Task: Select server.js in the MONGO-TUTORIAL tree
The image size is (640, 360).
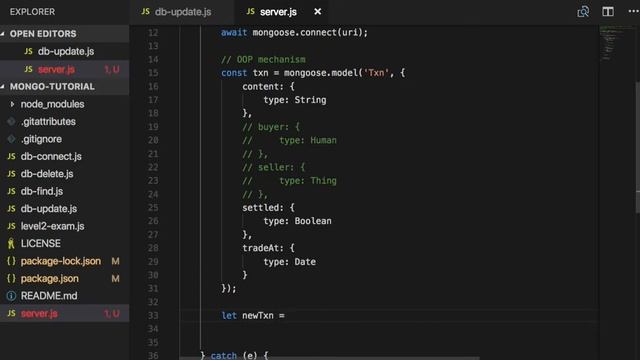Action: [x=64, y=313]
